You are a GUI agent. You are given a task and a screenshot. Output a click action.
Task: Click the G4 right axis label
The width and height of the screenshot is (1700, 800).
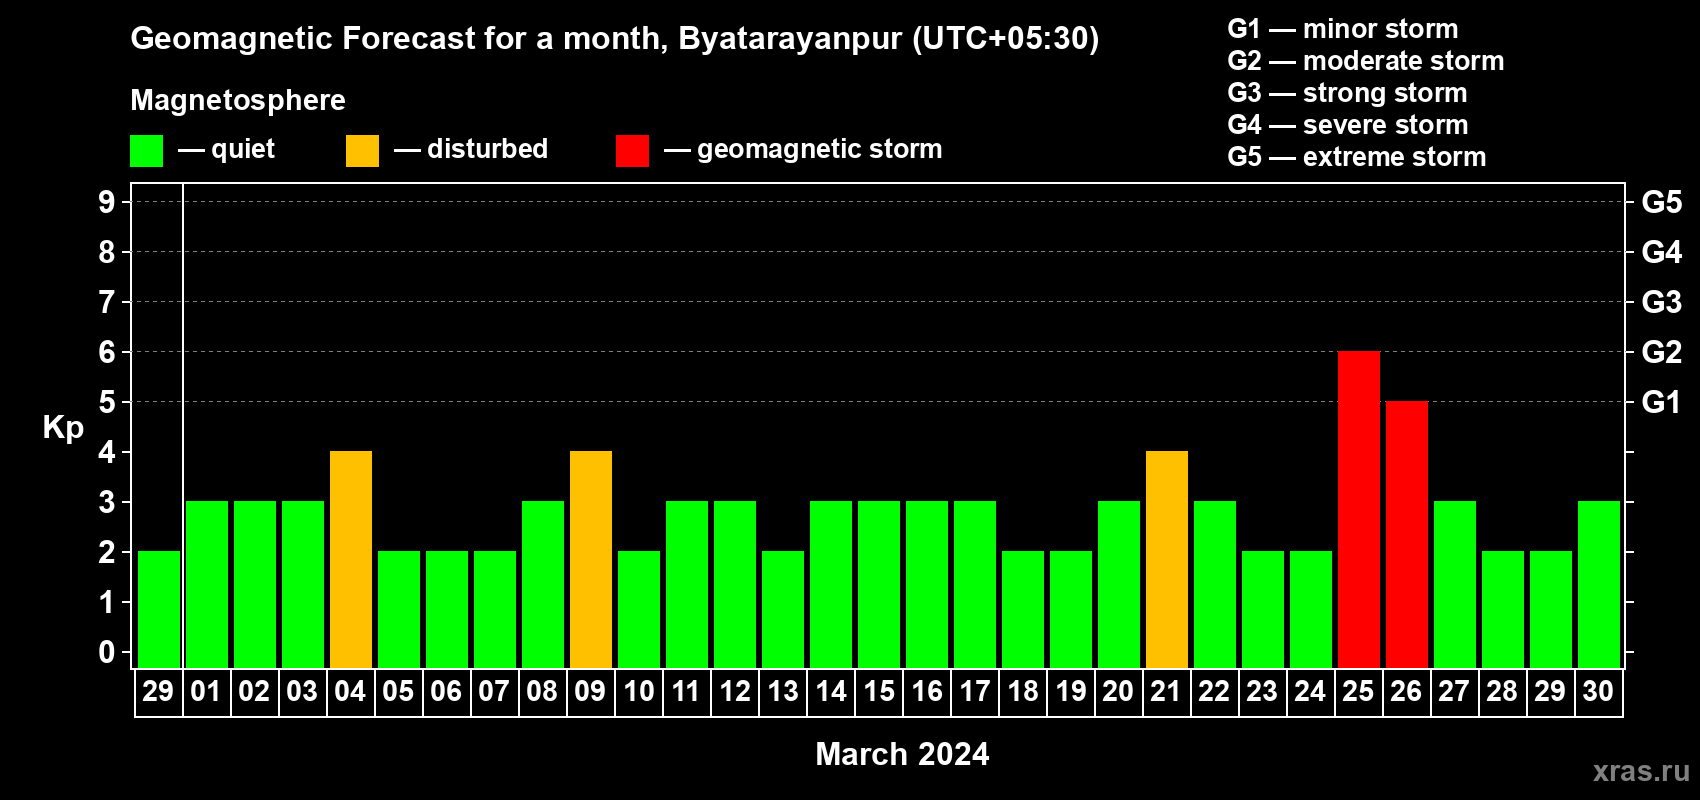pos(1662,252)
